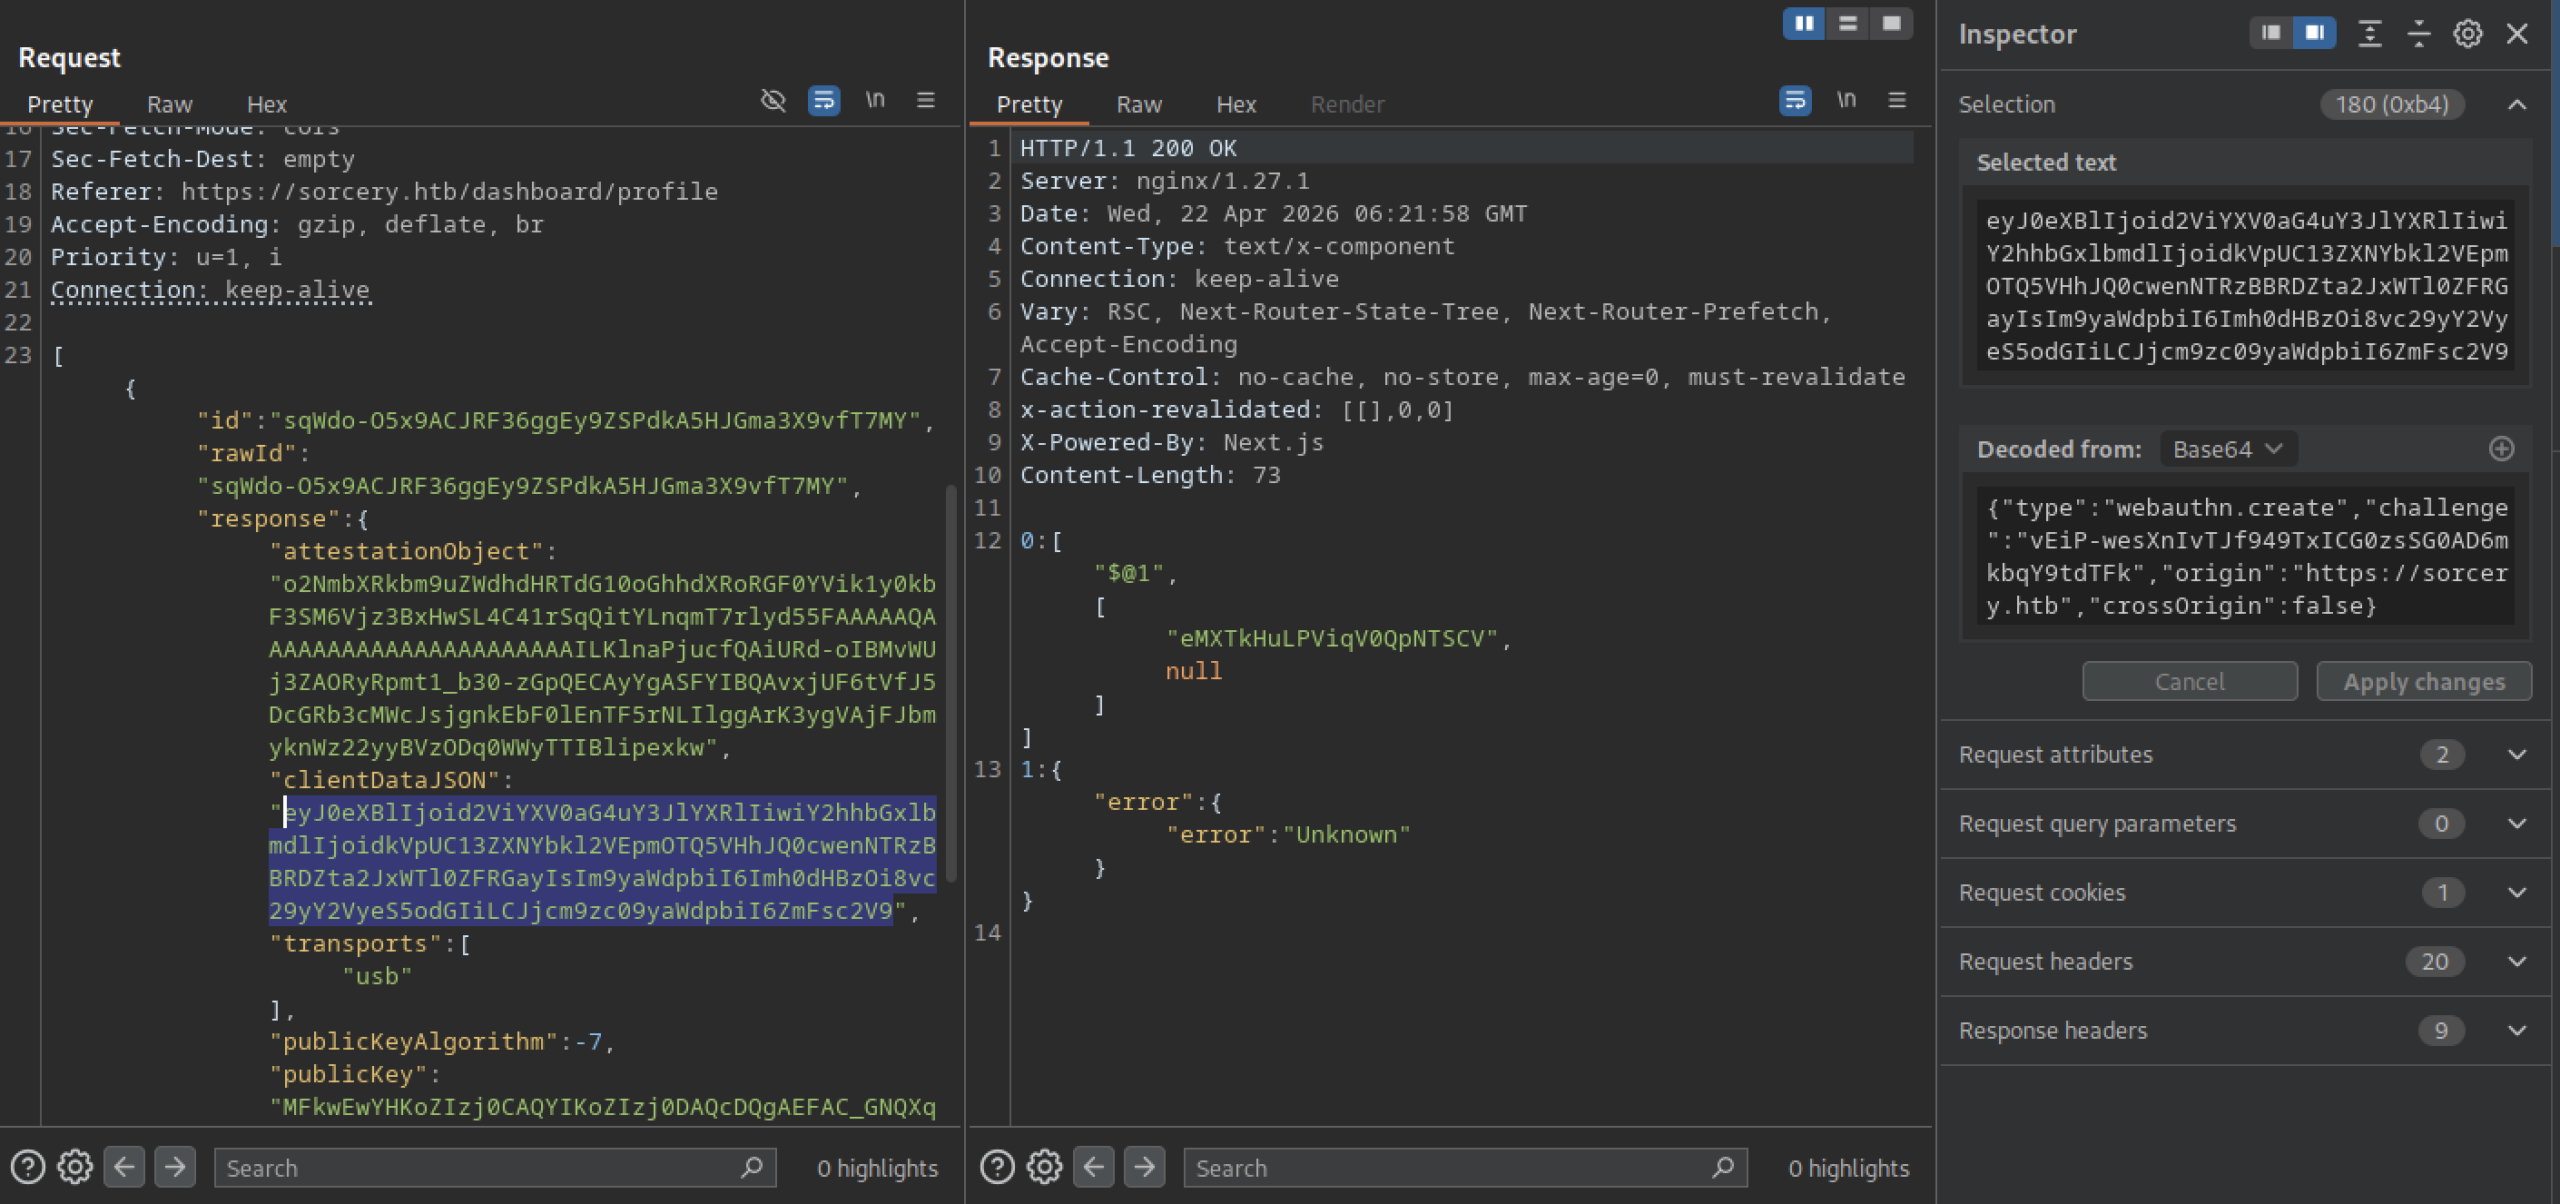2560x1204 pixels.
Task: Expand Response headers section
Action: pyautogui.click(x=2516, y=1030)
